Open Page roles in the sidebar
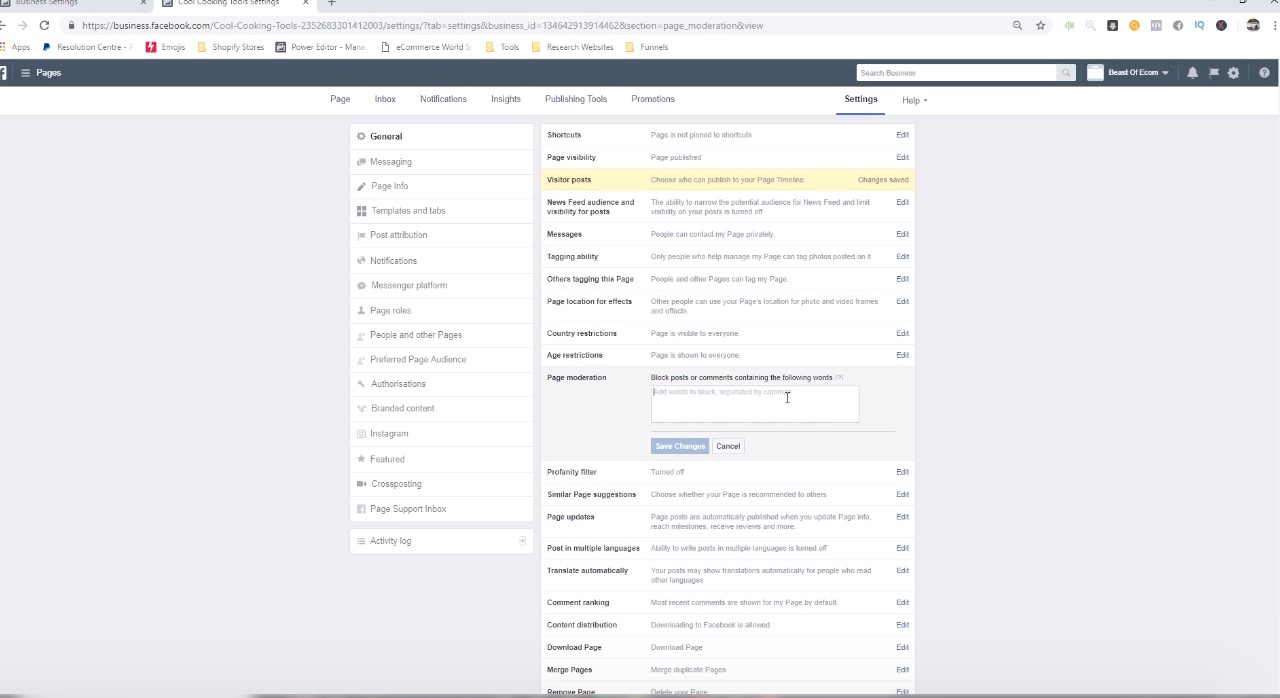 pos(441,311)
